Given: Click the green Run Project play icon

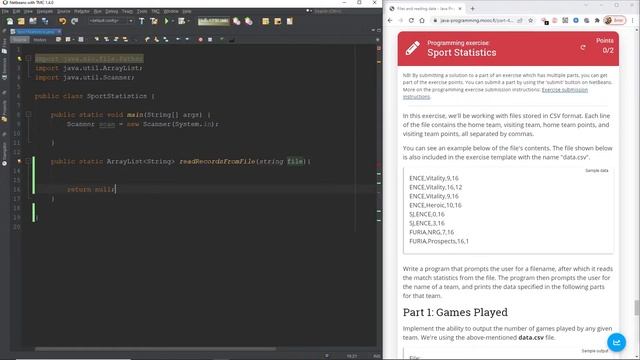Looking at the screenshot, I should 166,21.
